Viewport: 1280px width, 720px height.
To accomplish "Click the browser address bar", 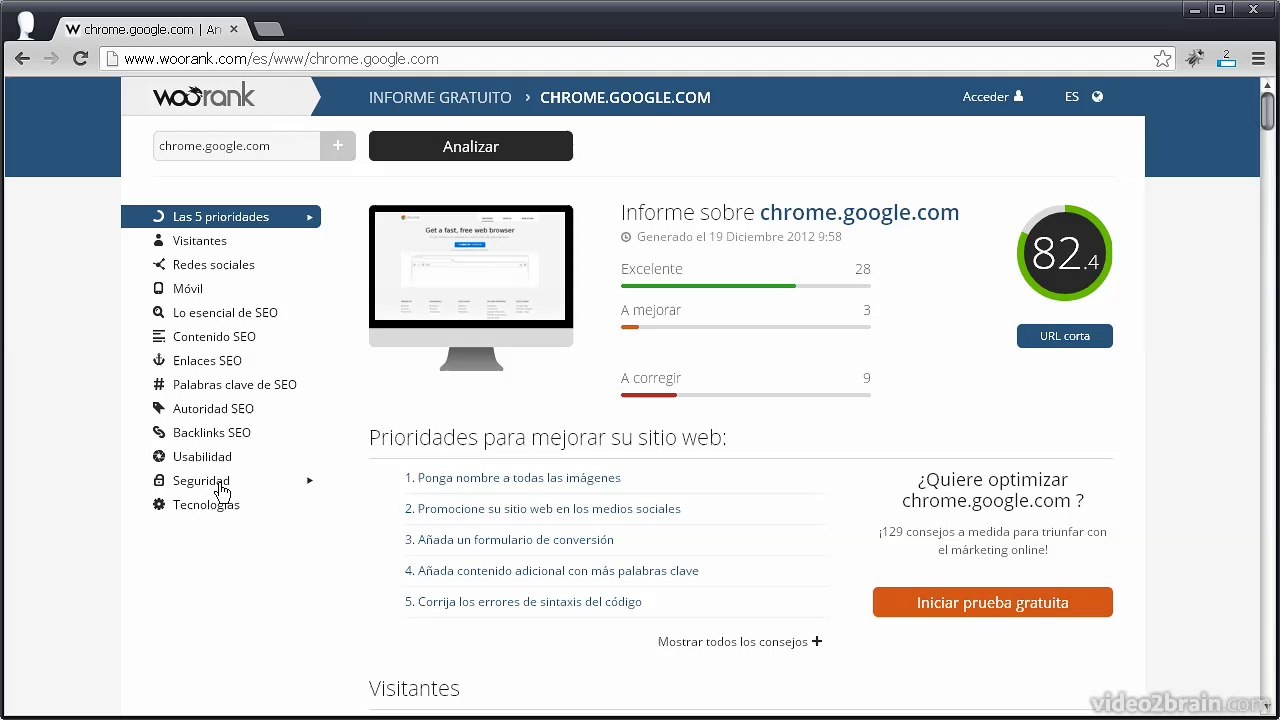I will pos(638,59).
